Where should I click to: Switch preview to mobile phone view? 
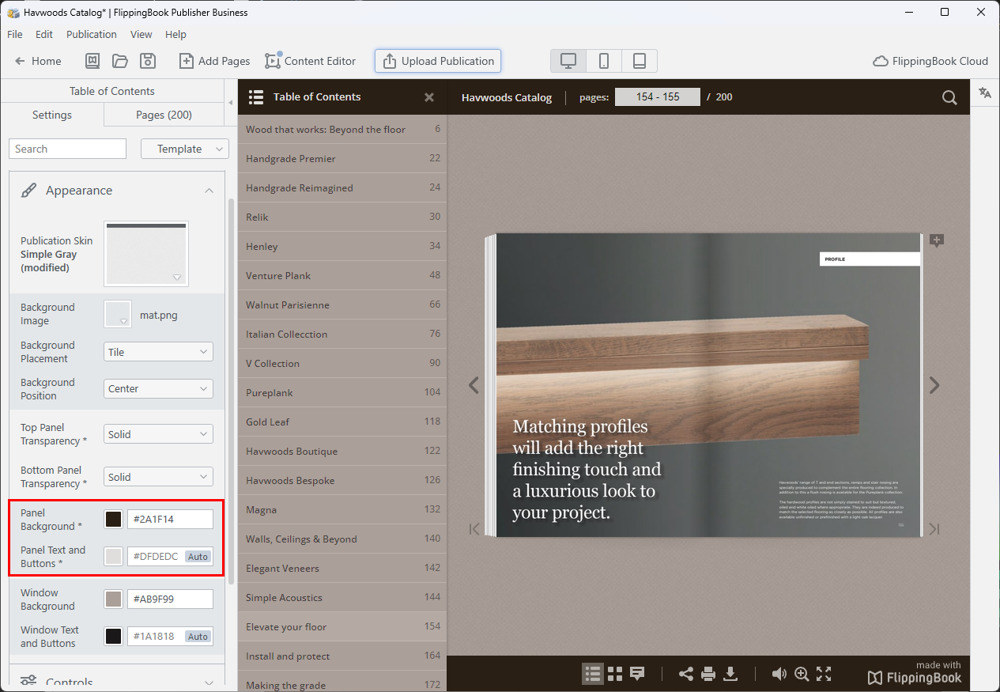point(603,61)
